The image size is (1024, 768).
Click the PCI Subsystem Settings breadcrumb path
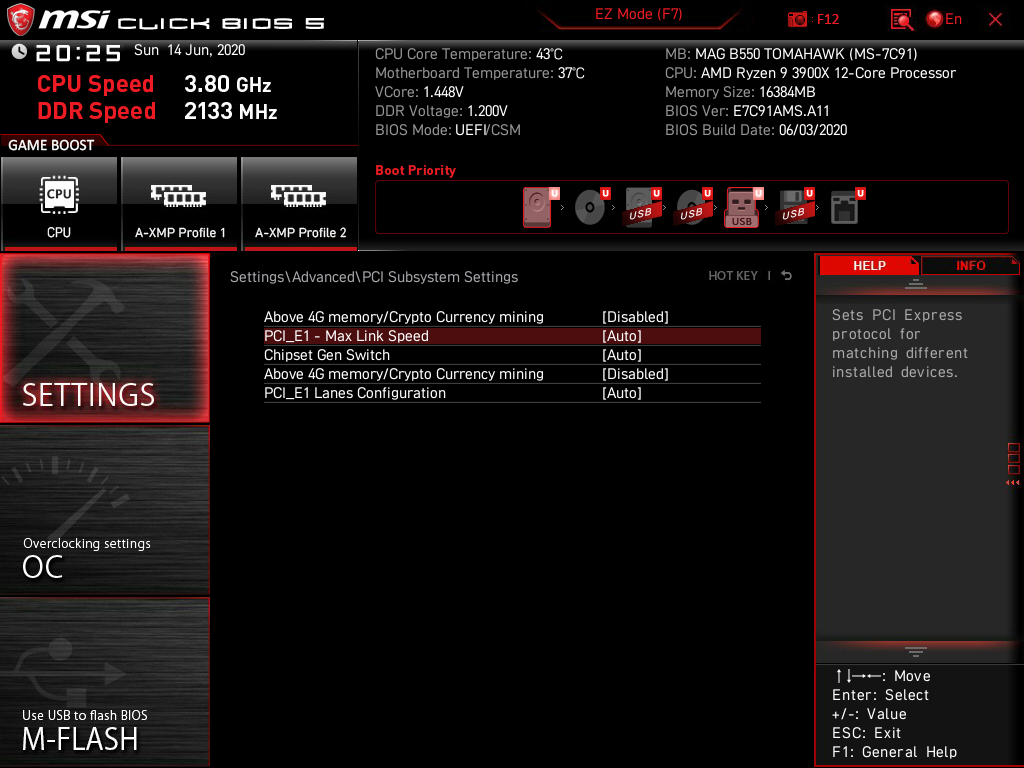374,277
